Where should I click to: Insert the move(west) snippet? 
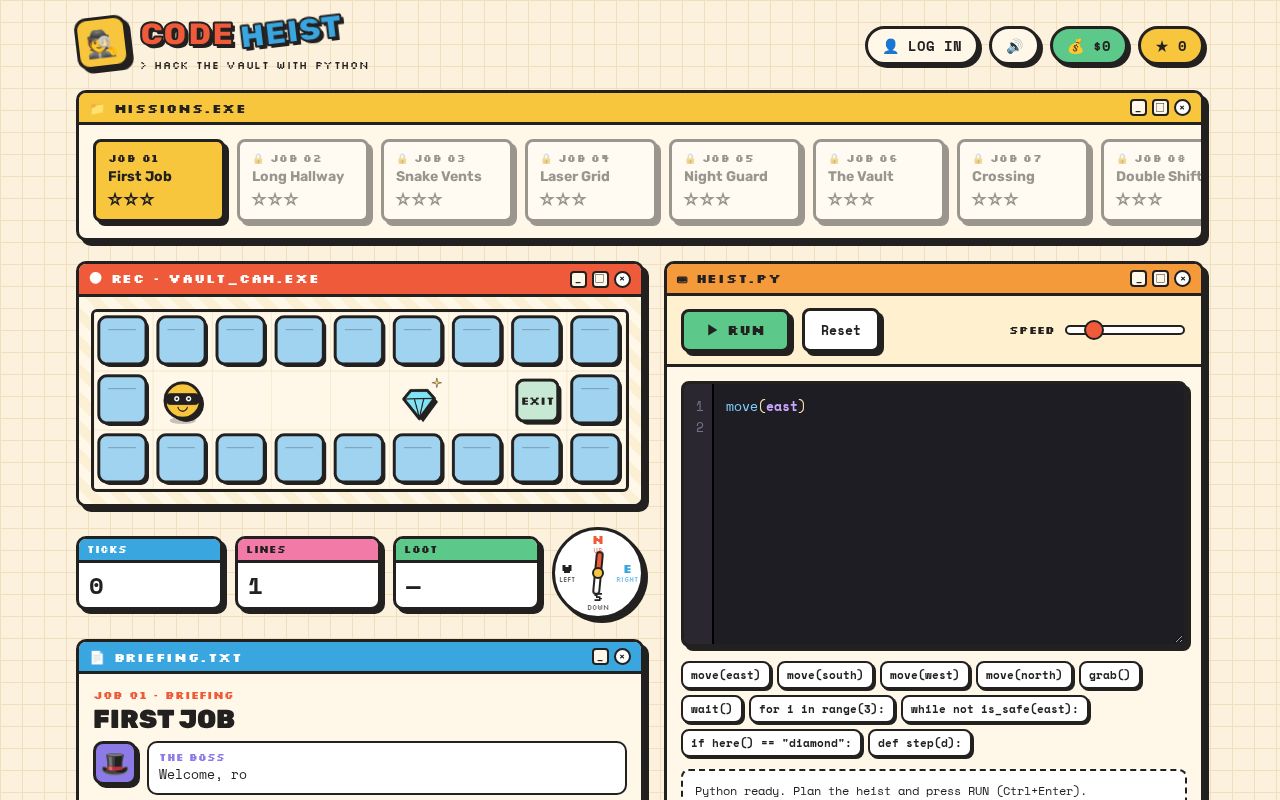(924, 675)
